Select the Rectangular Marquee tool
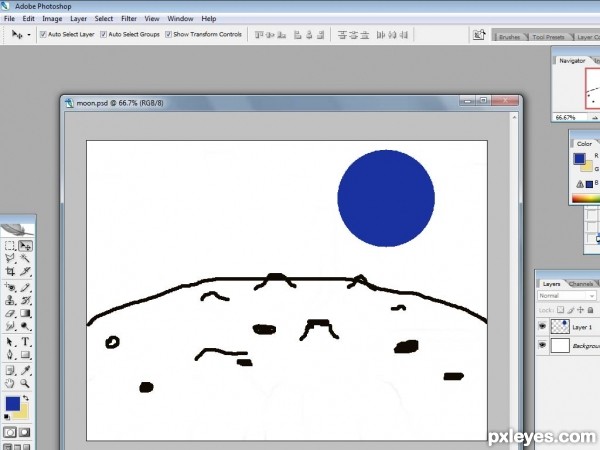This screenshot has width=600, height=450. [10, 246]
